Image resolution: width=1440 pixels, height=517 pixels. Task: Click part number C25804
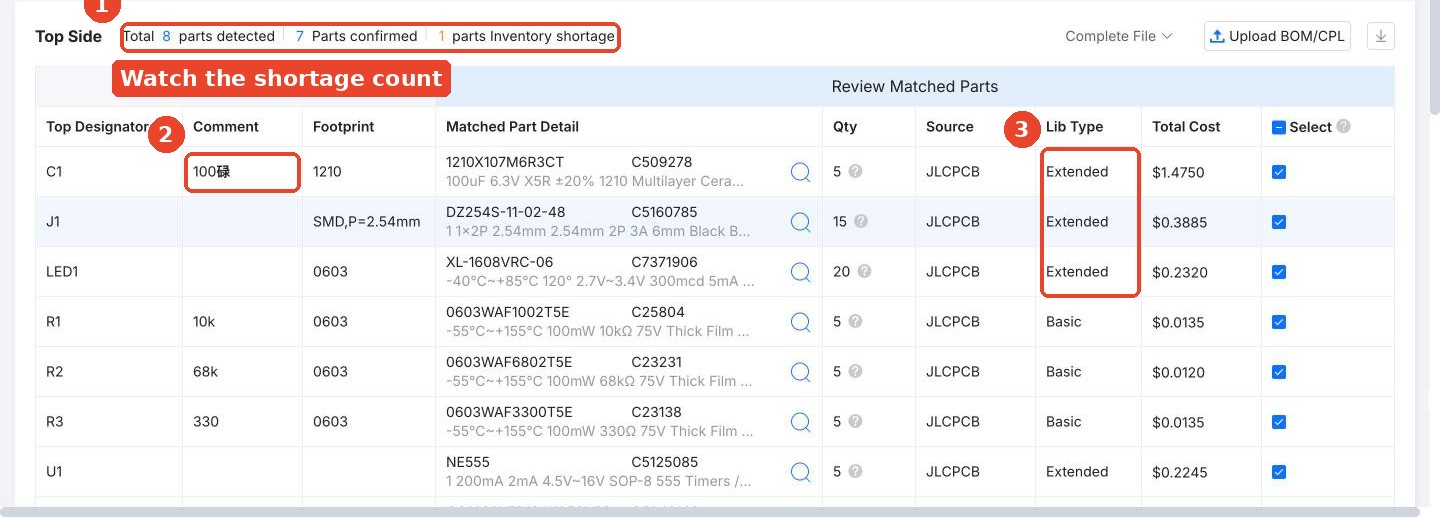(x=658, y=312)
